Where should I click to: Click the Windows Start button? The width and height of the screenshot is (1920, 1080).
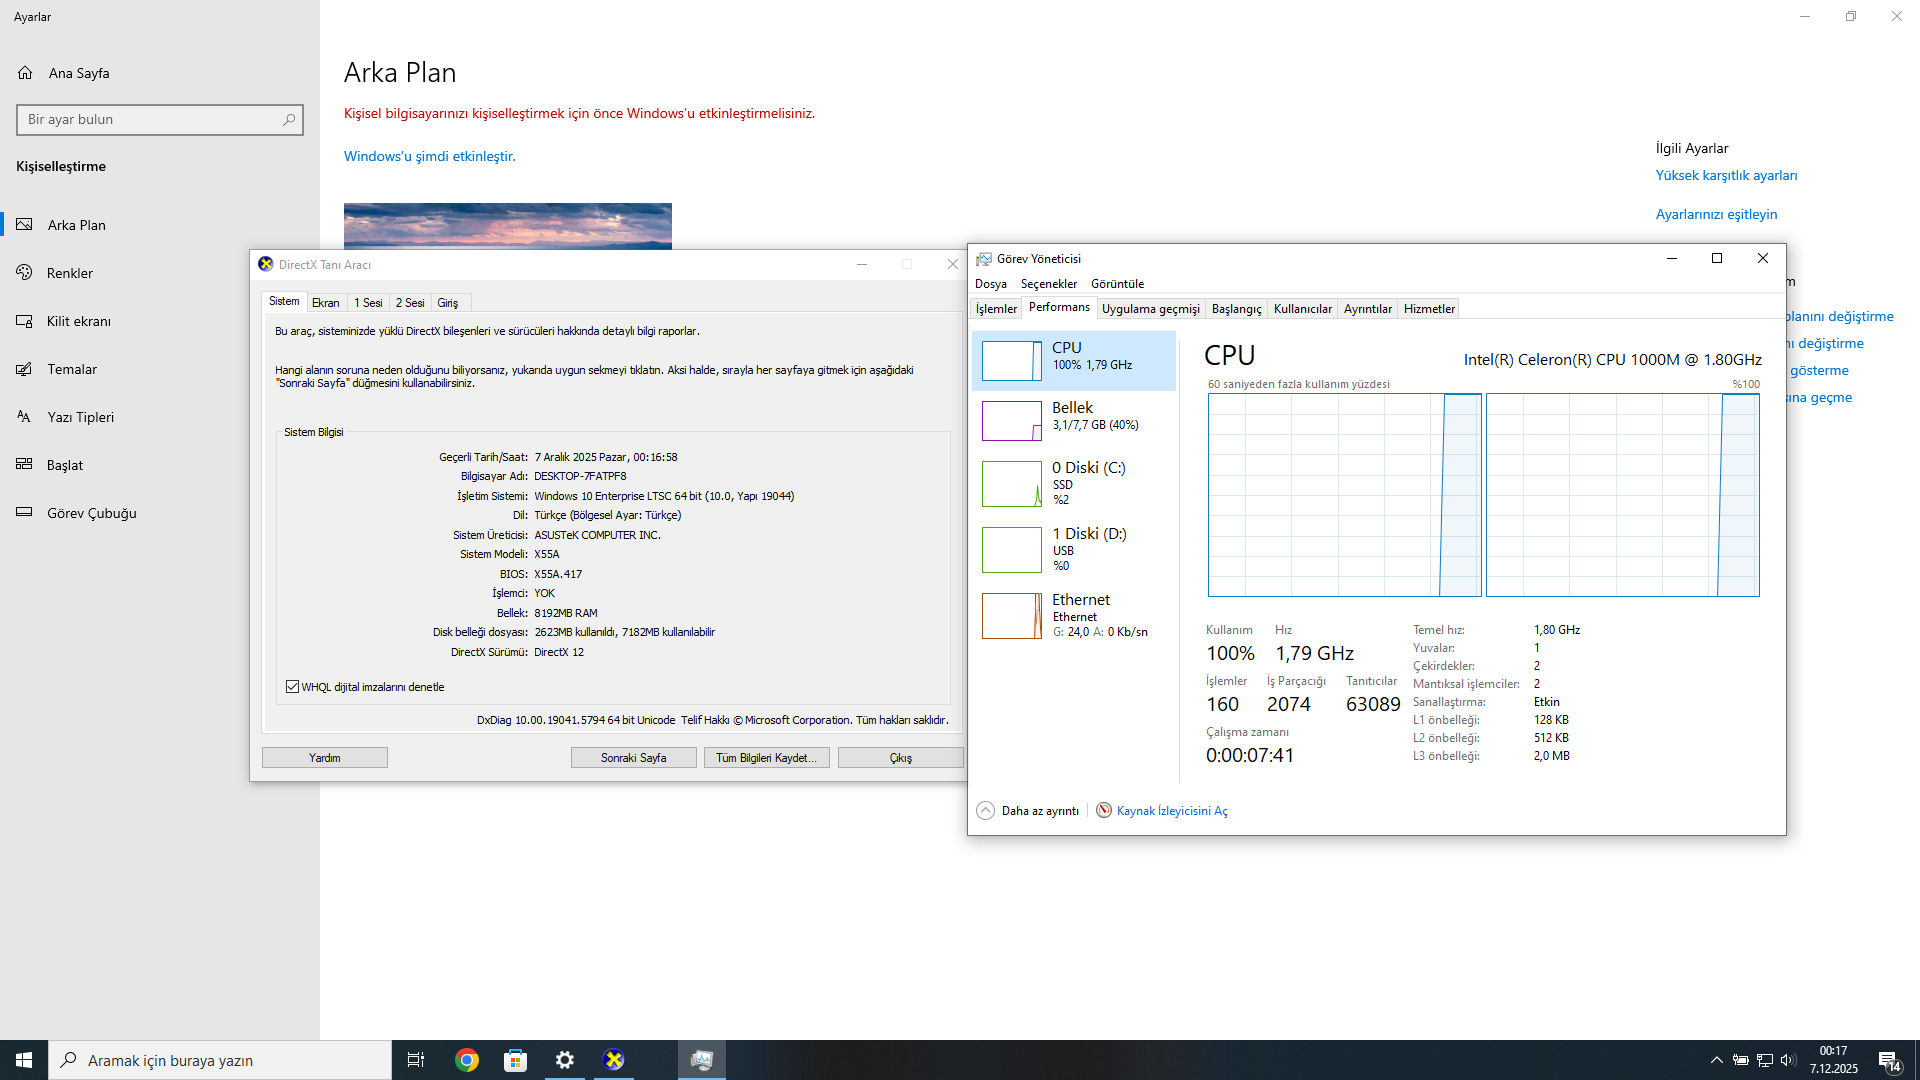click(x=24, y=1060)
